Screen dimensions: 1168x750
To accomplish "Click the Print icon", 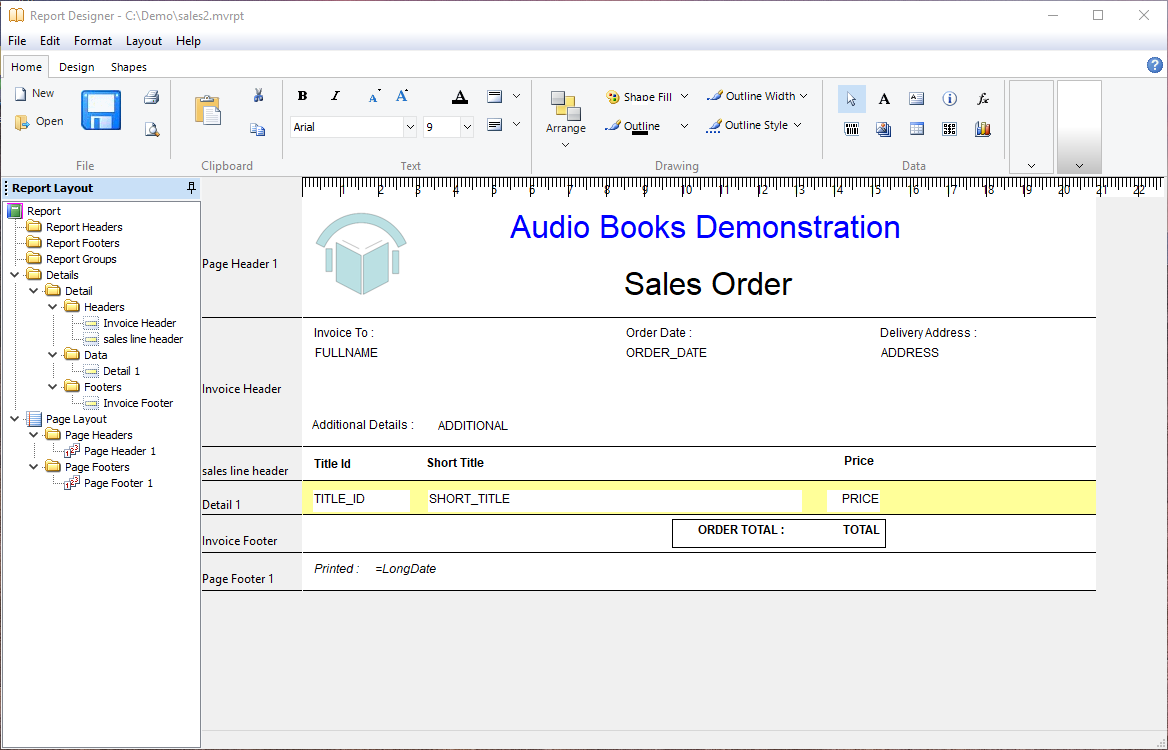I will coord(151,97).
